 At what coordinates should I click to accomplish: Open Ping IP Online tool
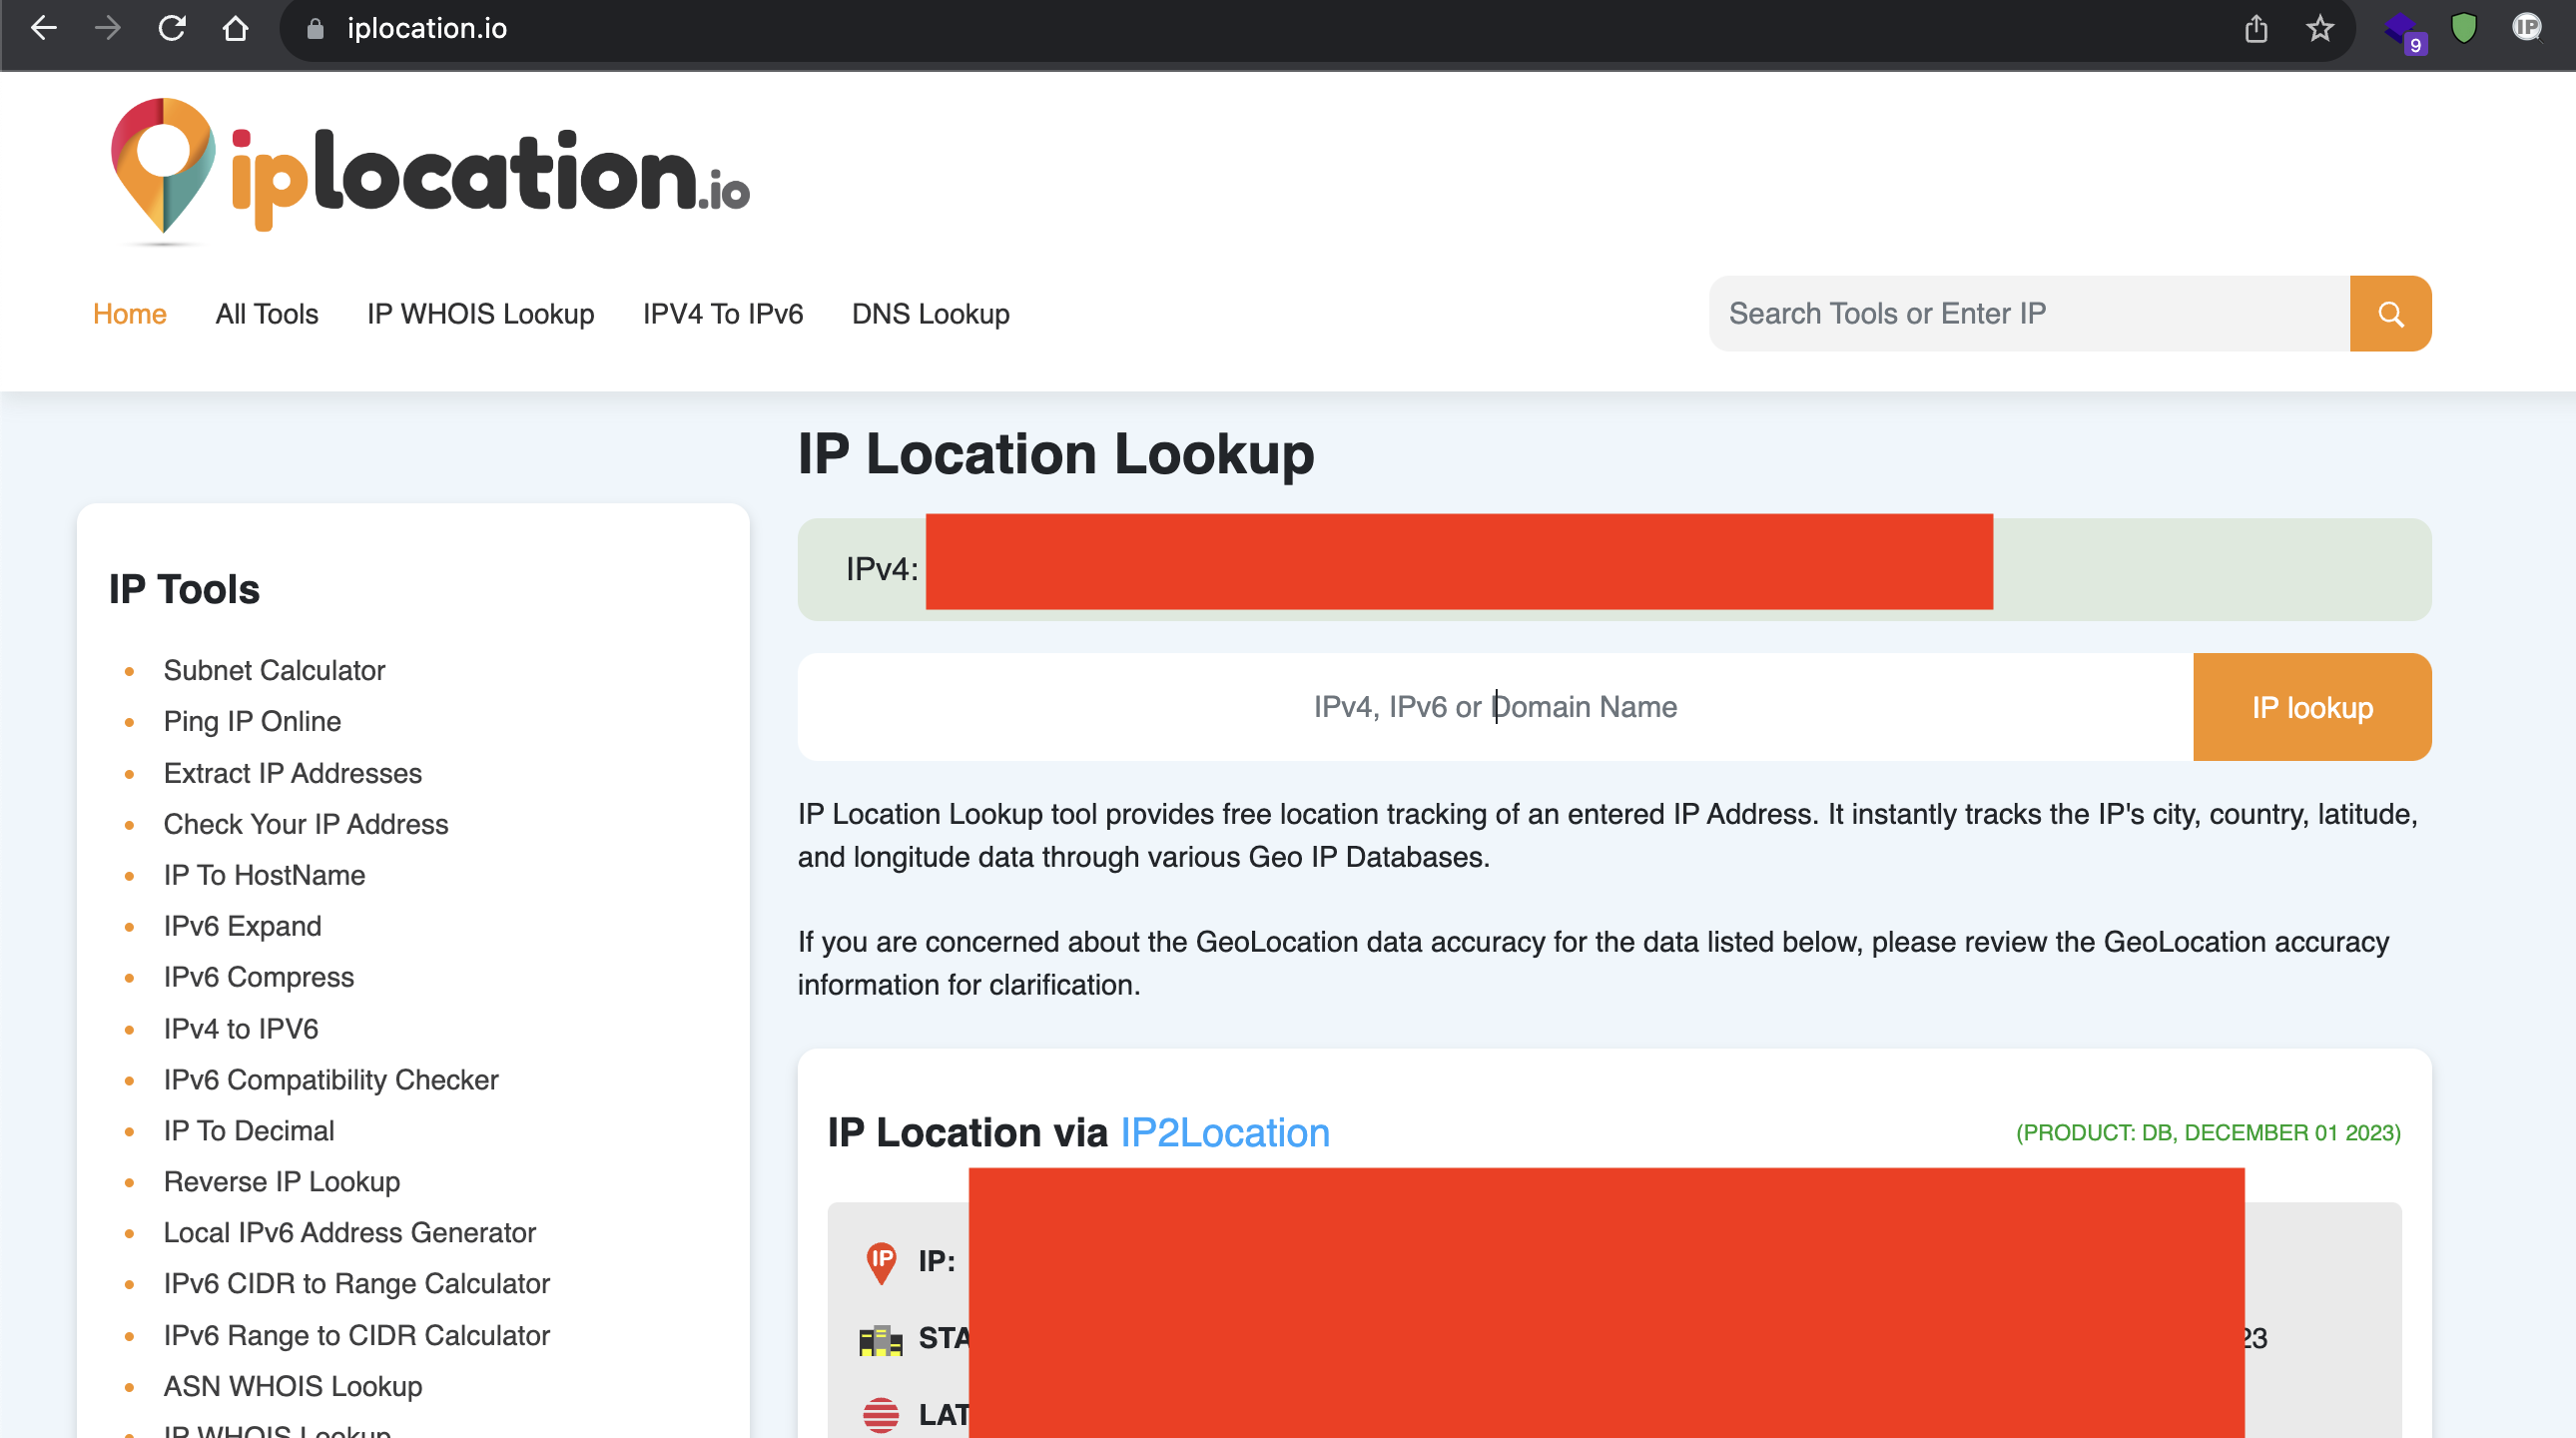pyautogui.click(x=252, y=721)
